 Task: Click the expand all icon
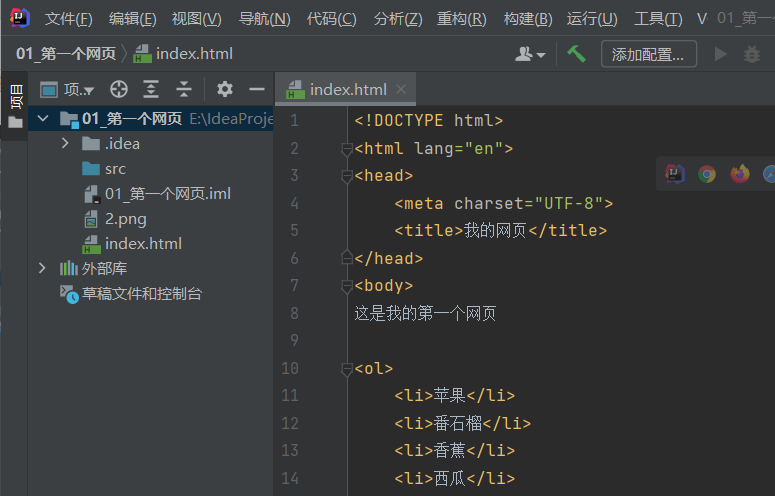[151, 89]
